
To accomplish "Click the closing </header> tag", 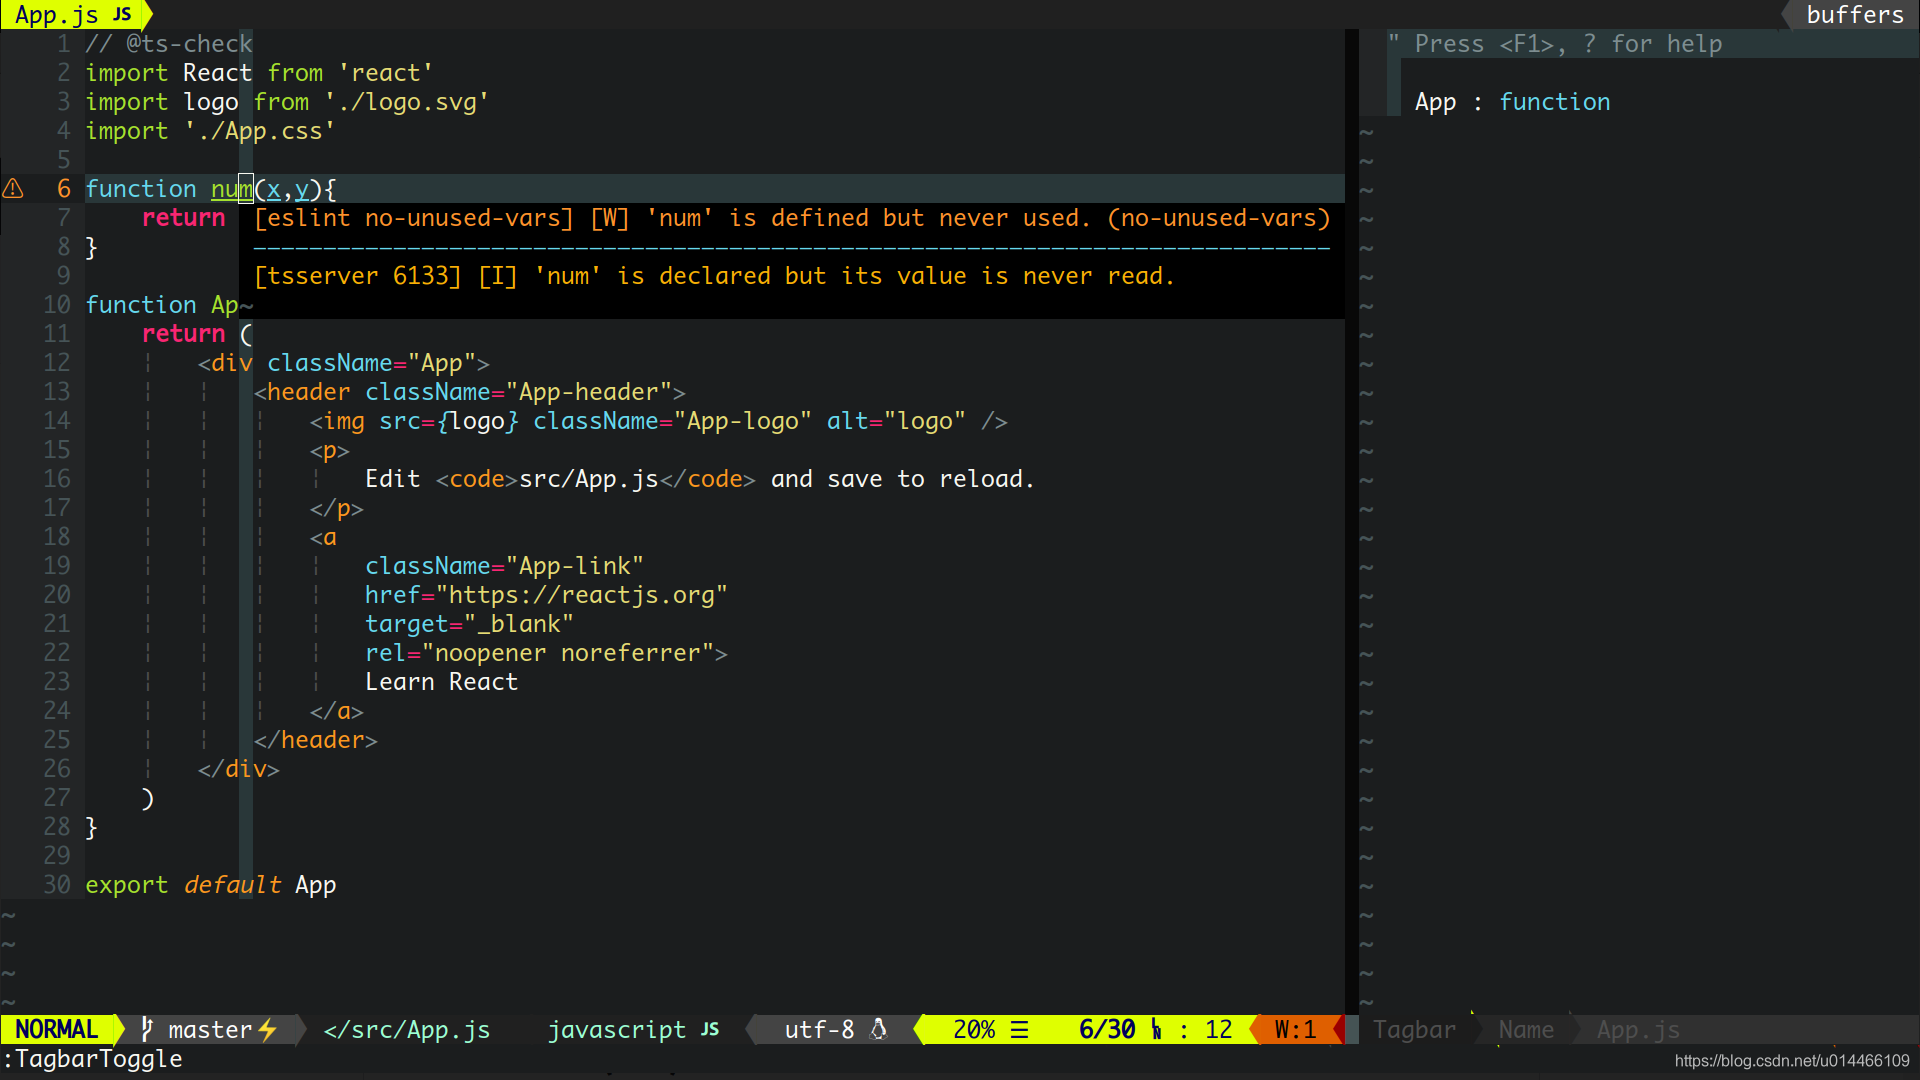I will click(316, 740).
